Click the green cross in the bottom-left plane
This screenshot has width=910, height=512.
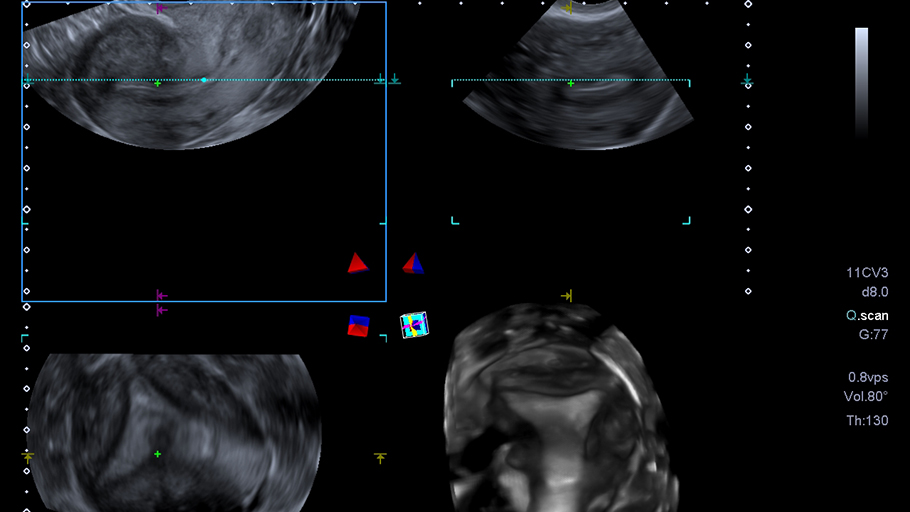(157, 454)
